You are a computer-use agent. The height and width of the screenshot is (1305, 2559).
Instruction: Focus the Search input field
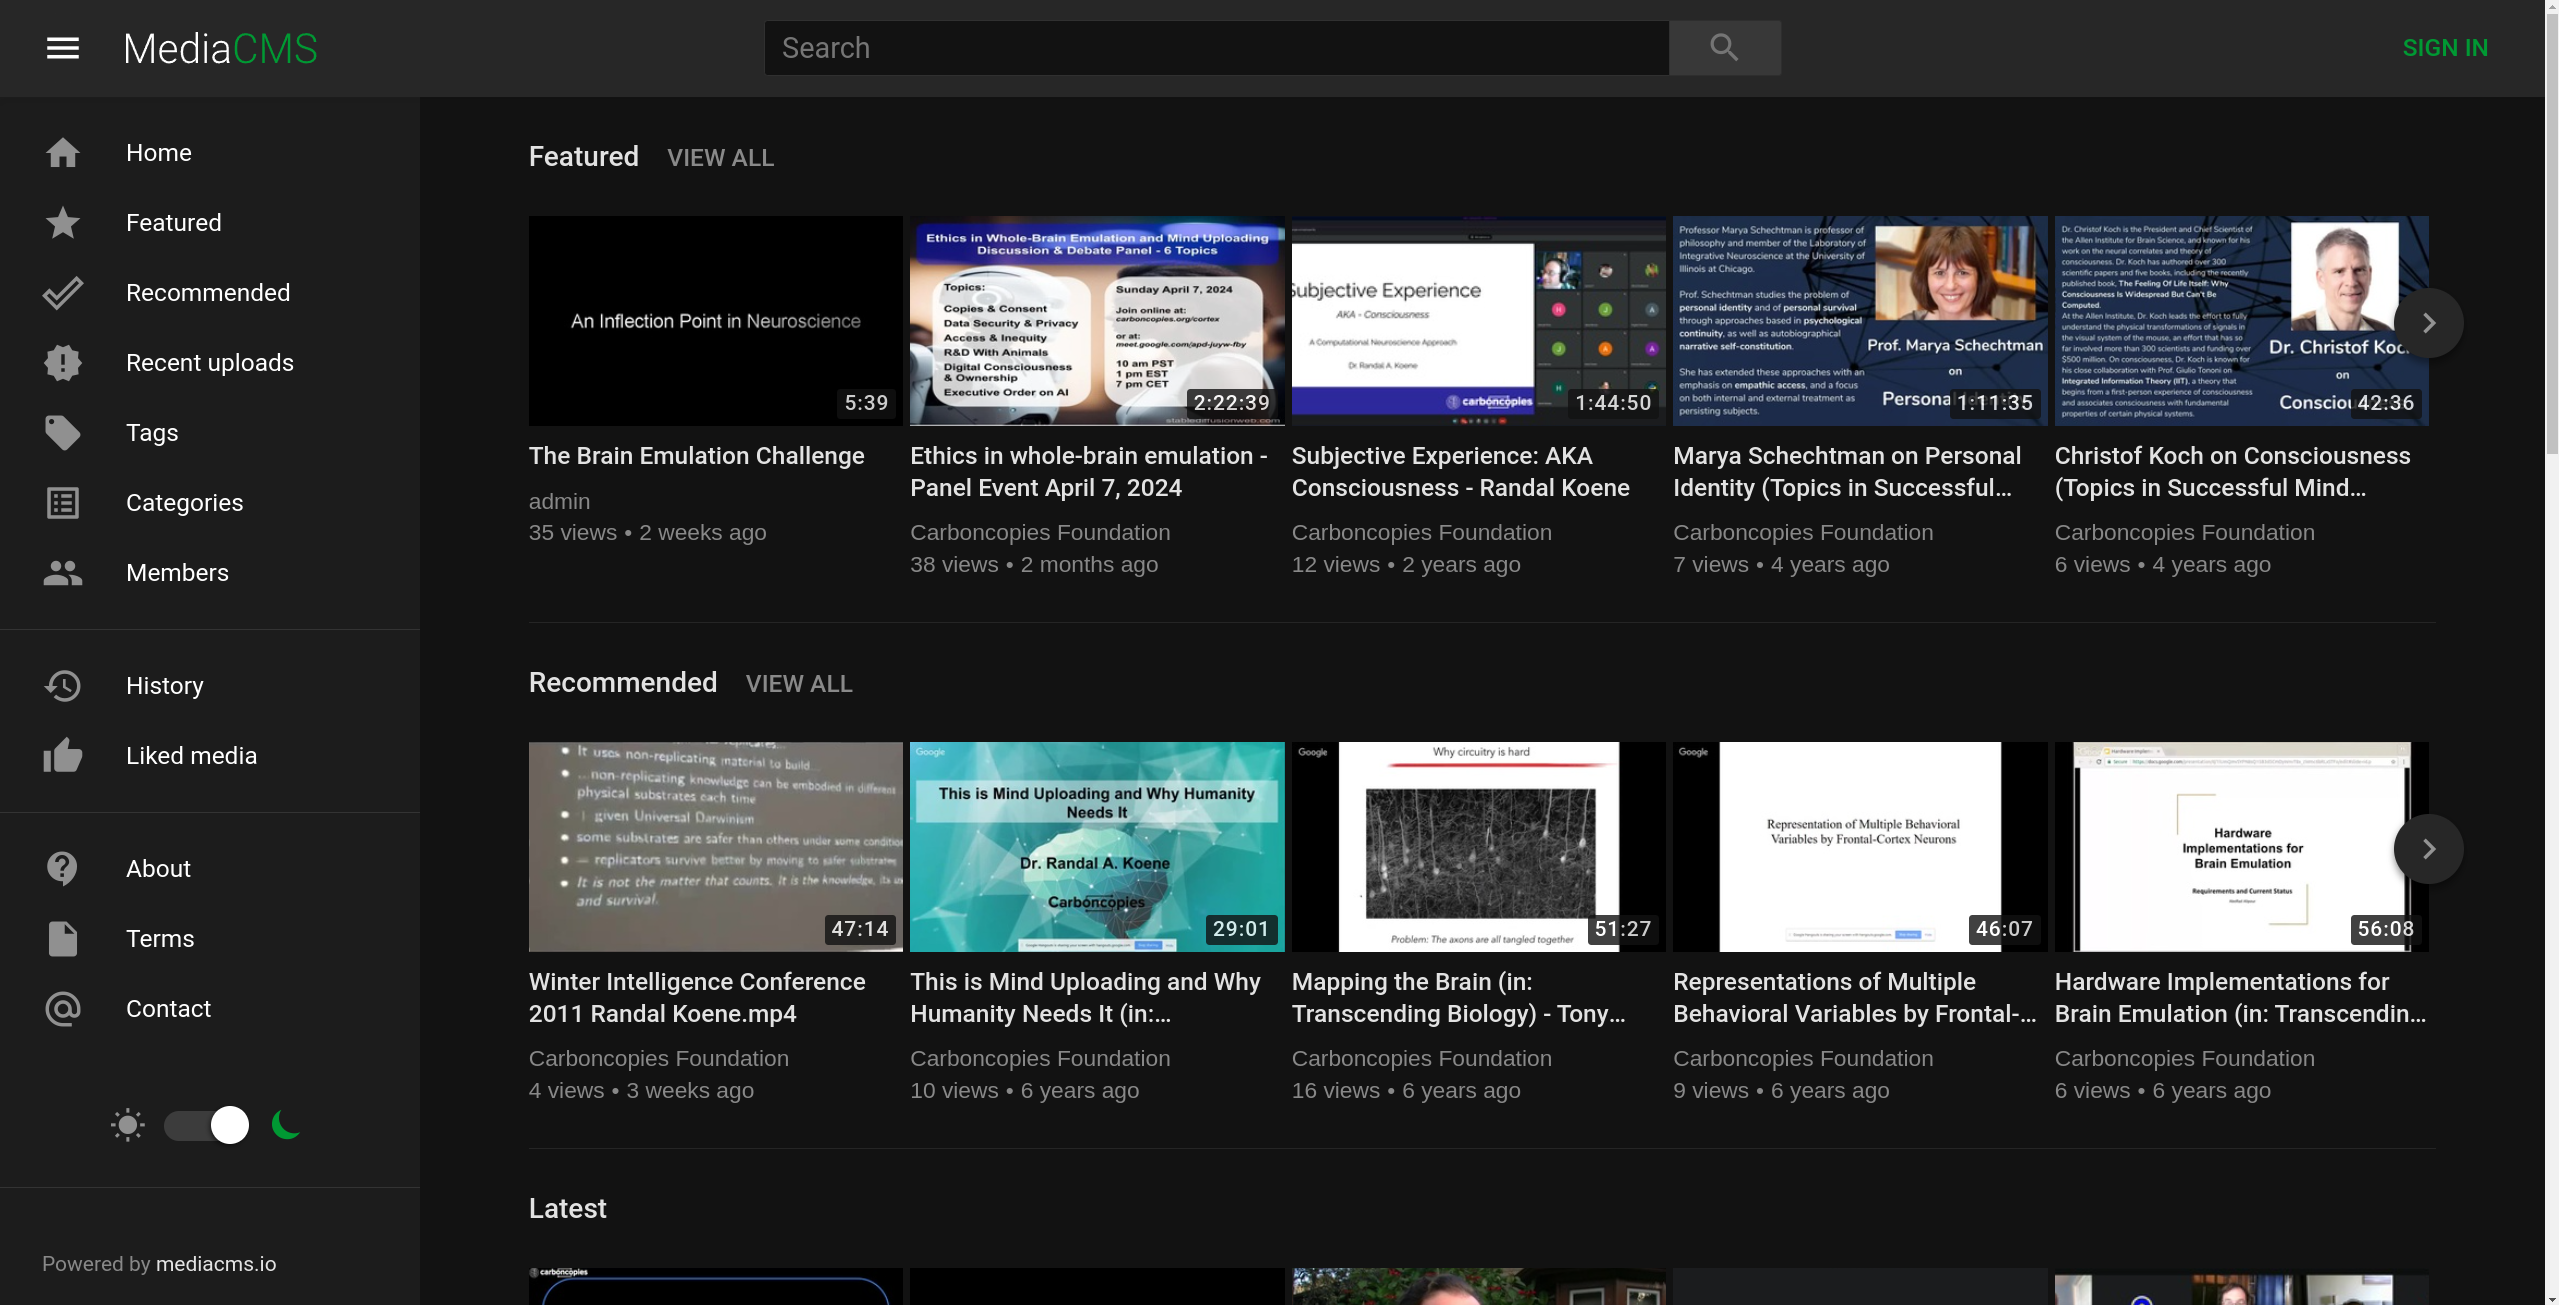[1215, 48]
